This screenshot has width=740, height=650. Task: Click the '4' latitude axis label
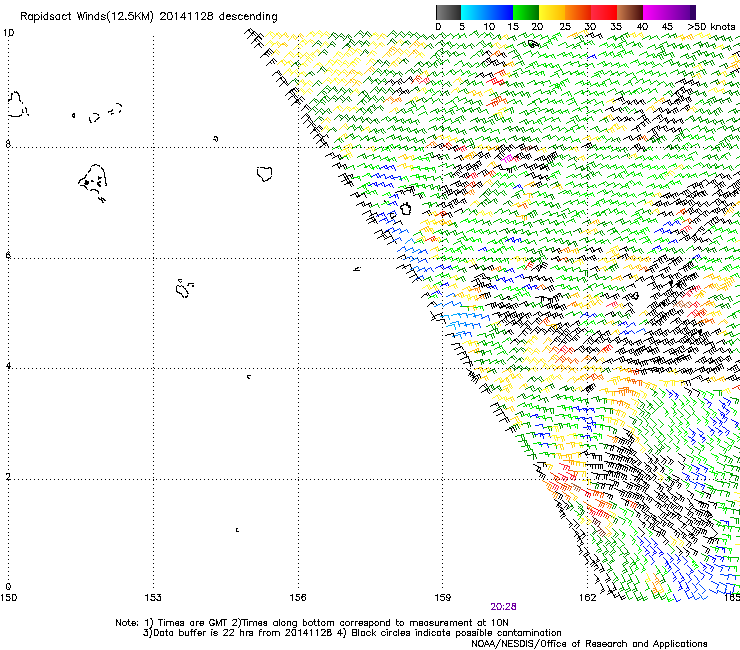pos(8,365)
